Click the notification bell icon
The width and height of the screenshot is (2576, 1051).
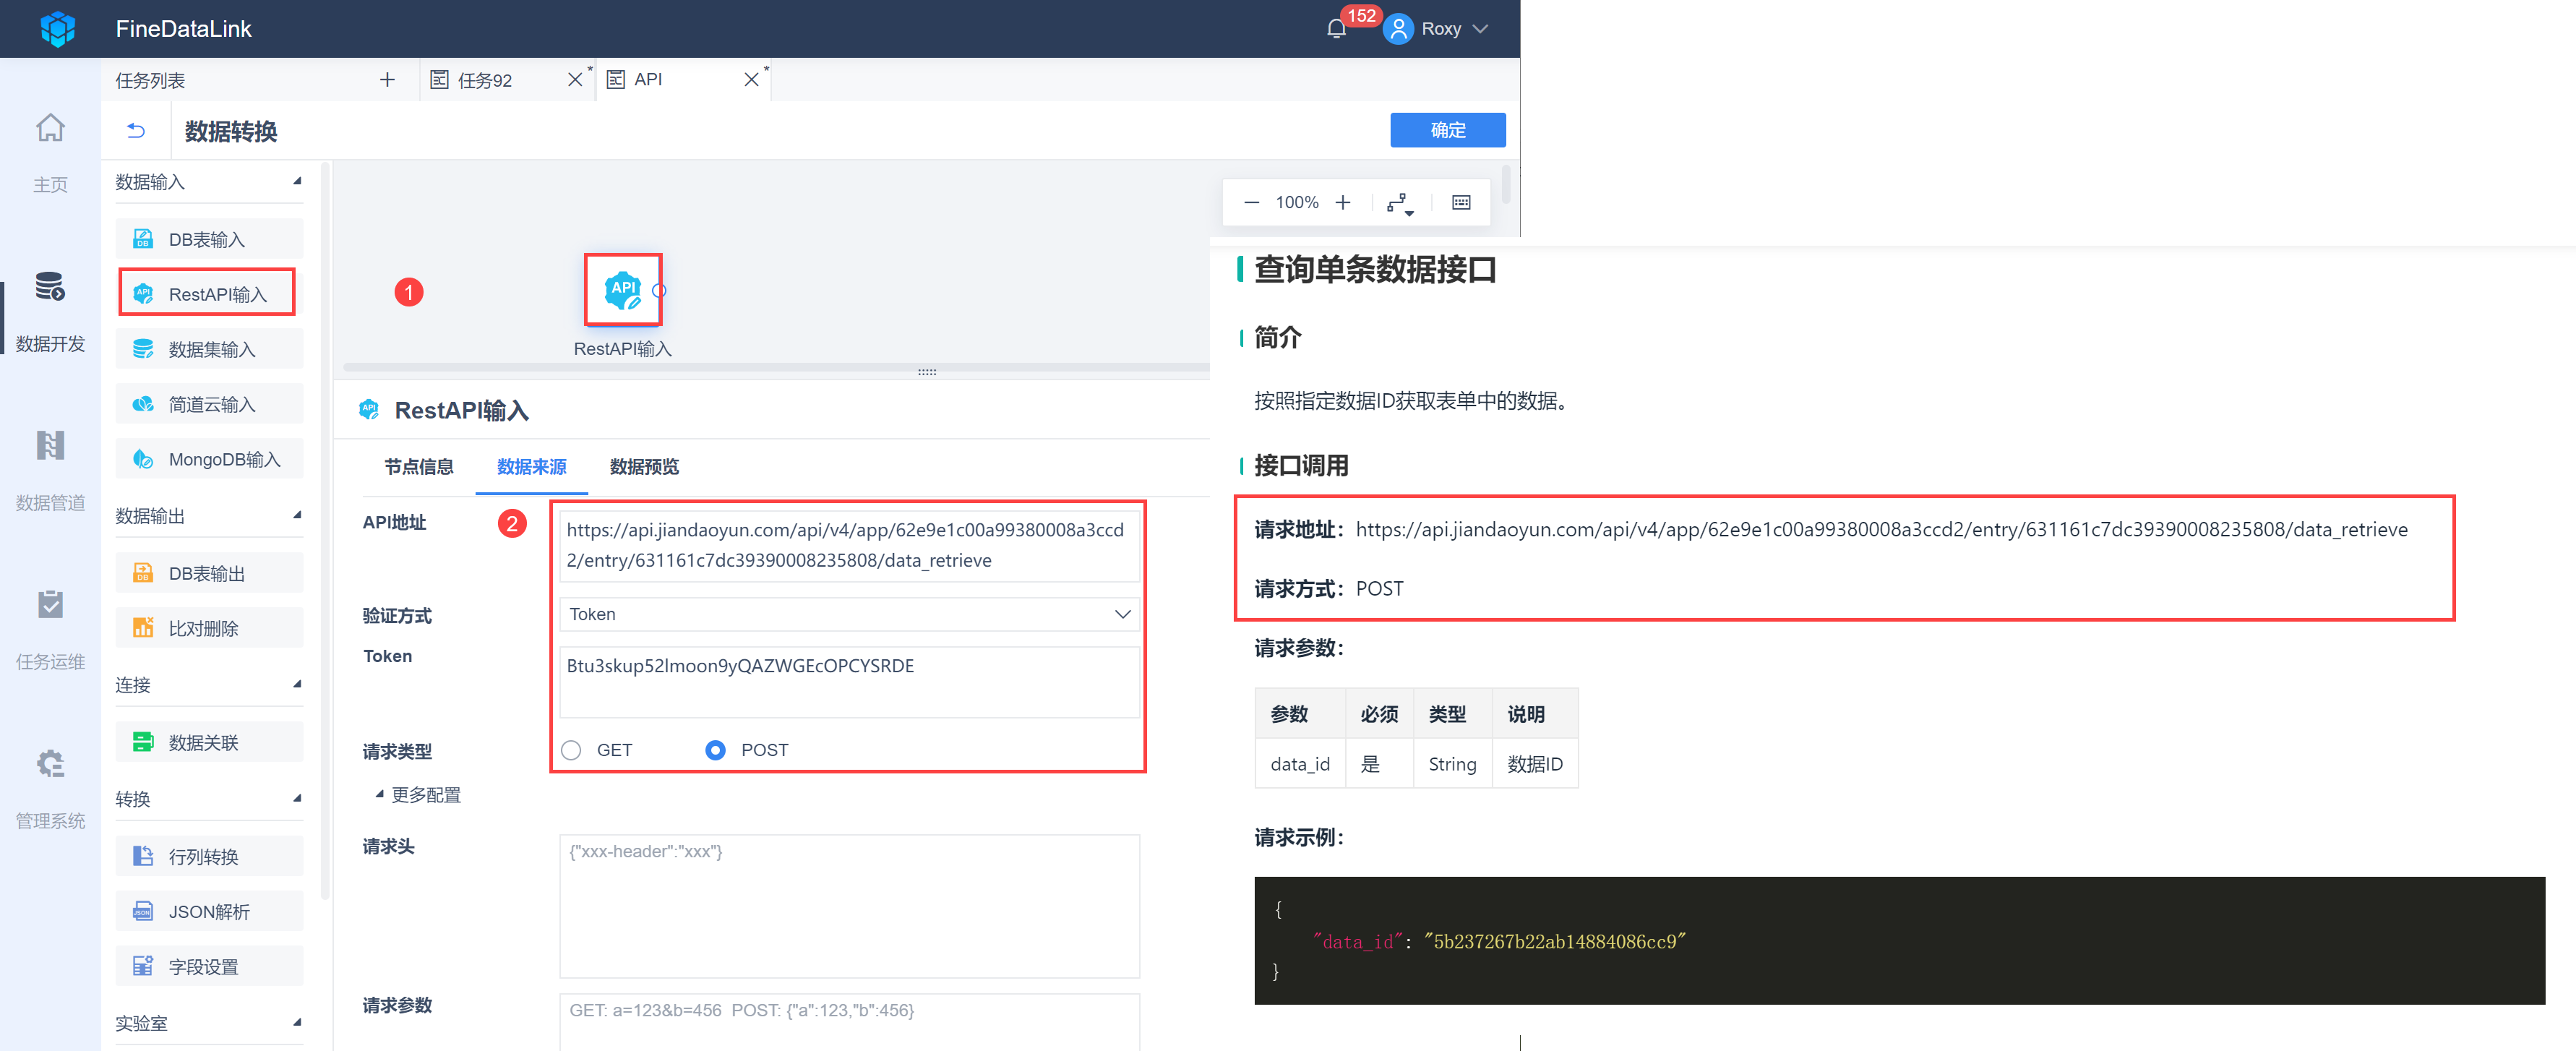[x=1336, y=29]
